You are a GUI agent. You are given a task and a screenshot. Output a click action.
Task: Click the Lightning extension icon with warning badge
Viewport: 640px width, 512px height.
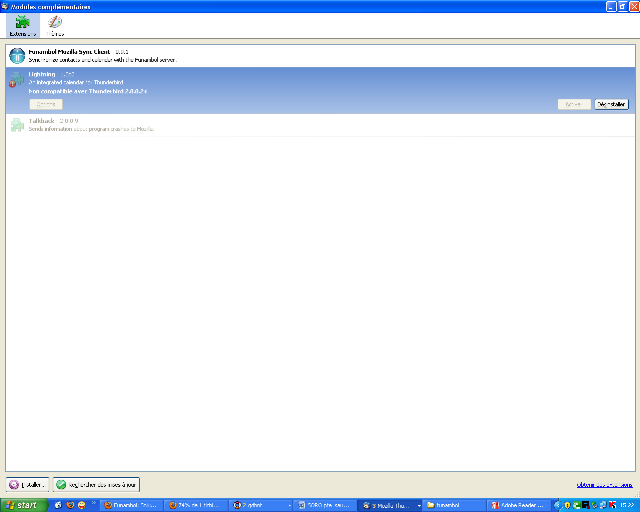(x=17, y=80)
